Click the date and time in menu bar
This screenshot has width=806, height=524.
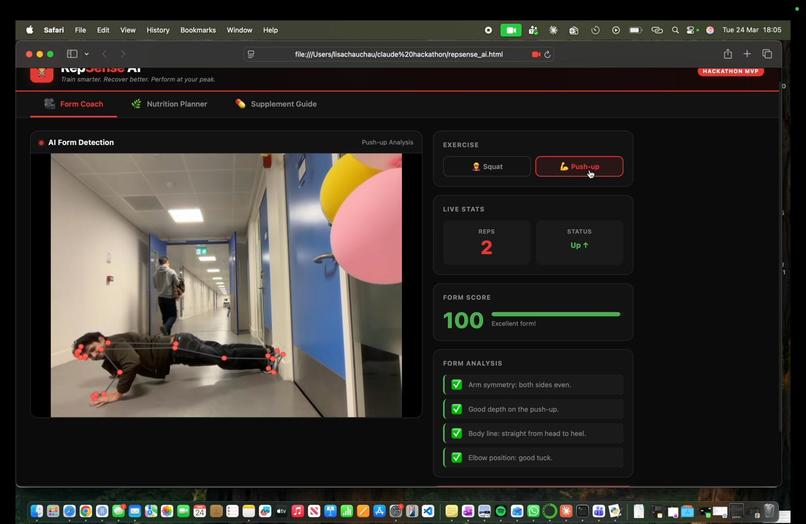752,30
